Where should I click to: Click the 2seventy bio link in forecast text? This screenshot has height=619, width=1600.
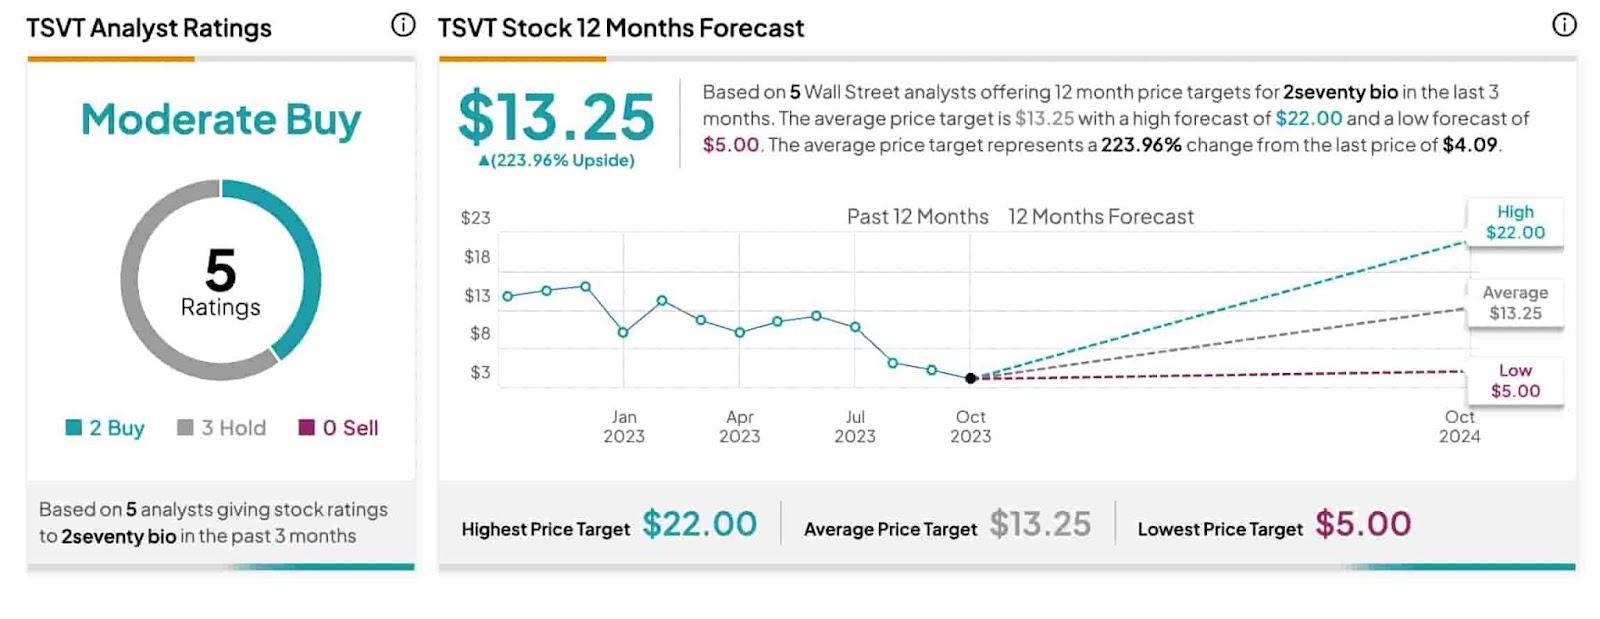pos(1340,92)
